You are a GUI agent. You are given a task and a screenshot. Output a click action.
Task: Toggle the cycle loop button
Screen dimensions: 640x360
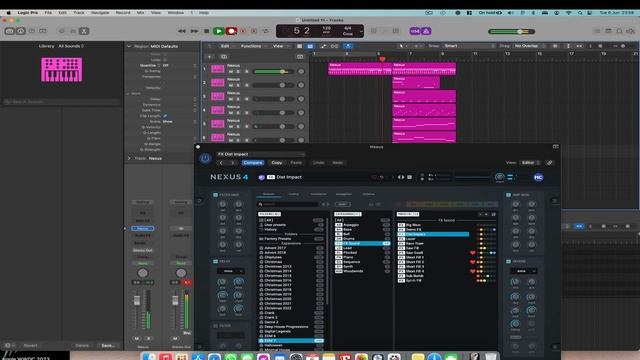click(x=266, y=31)
